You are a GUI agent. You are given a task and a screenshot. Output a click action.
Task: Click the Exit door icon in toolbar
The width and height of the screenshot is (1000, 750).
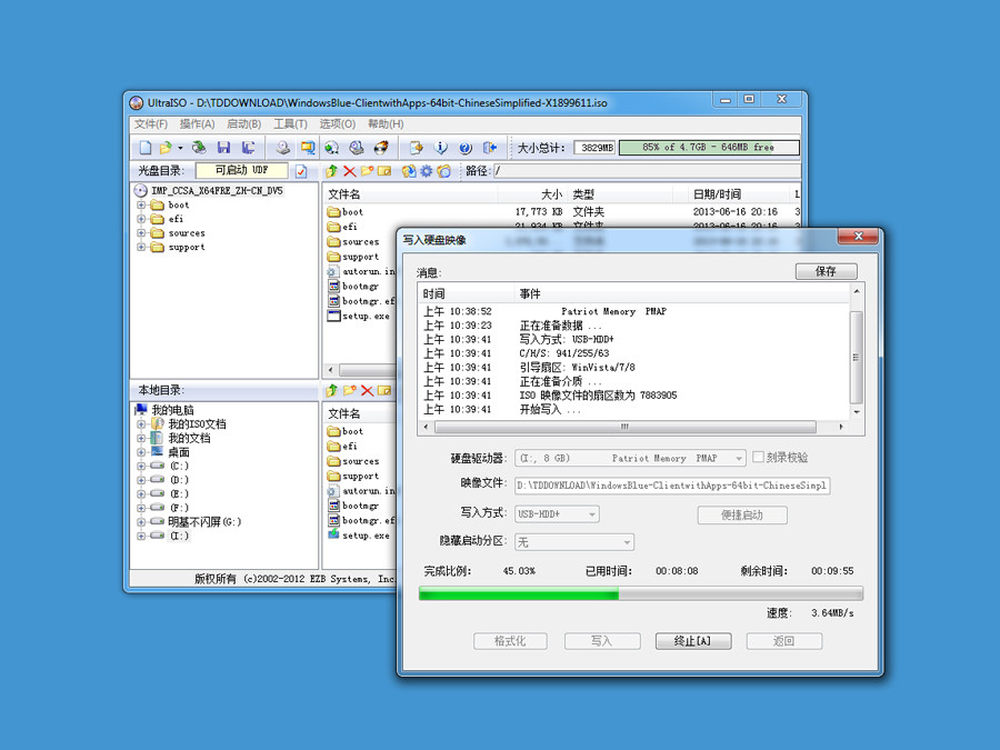[490, 148]
